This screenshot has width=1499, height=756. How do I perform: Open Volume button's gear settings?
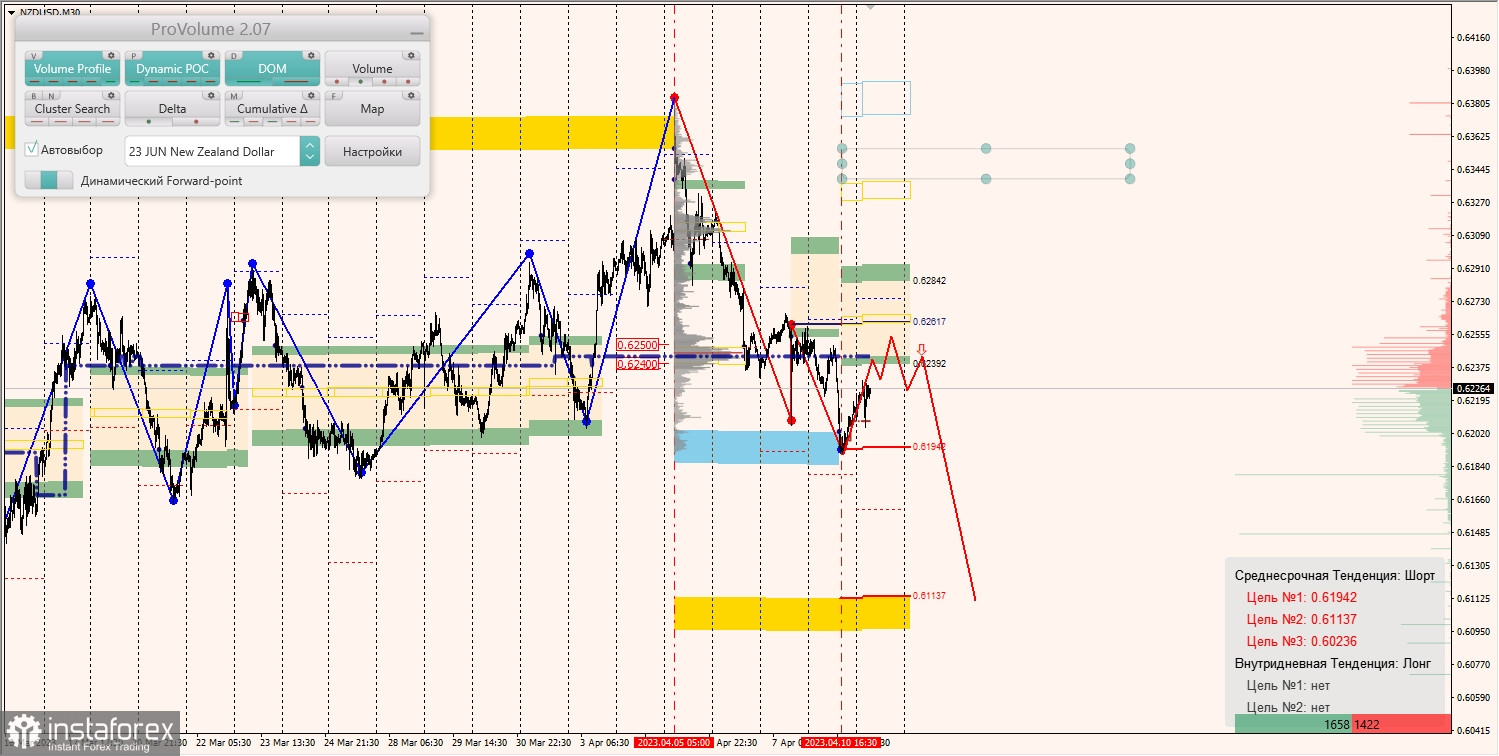coord(411,56)
